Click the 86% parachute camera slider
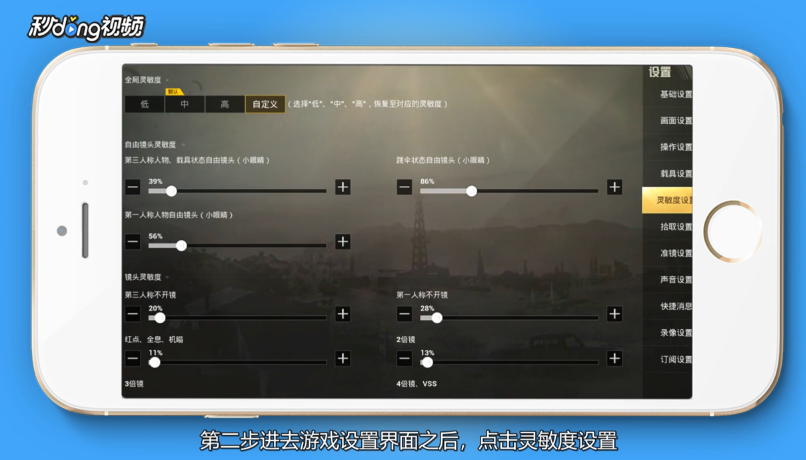 509,191
